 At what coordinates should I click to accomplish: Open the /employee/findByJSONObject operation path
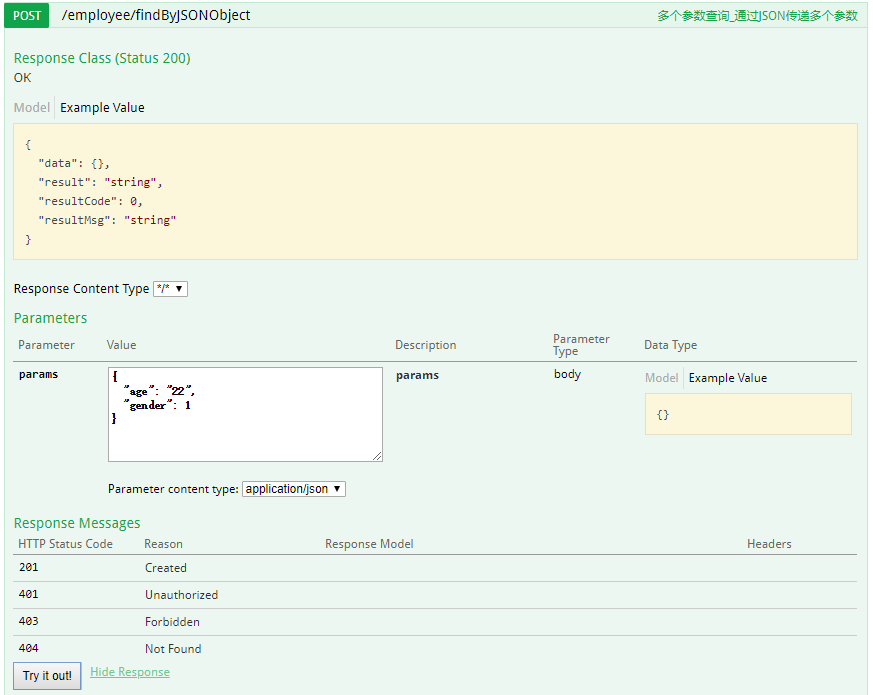coord(156,16)
